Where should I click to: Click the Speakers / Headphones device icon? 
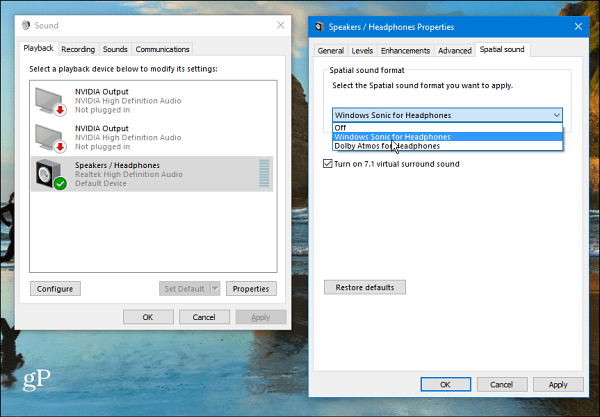pyautogui.click(x=51, y=174)
